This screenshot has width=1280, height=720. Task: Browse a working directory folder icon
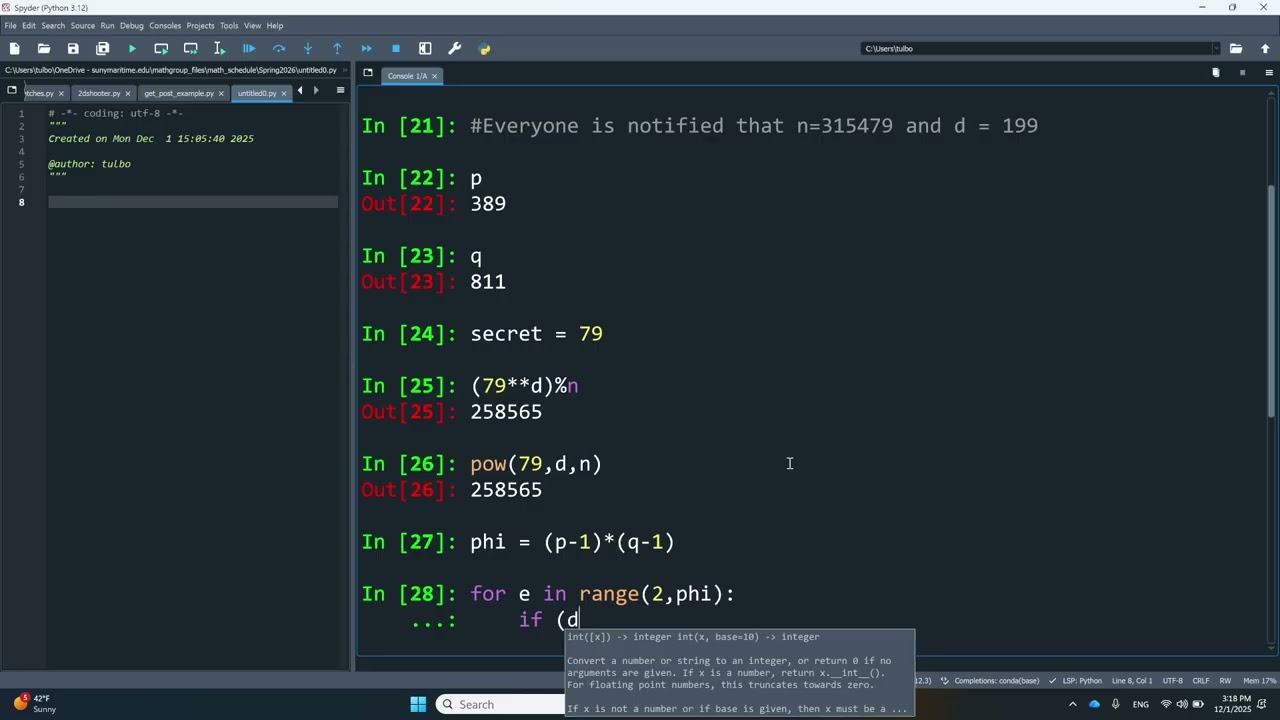[x=1236, y=48]
